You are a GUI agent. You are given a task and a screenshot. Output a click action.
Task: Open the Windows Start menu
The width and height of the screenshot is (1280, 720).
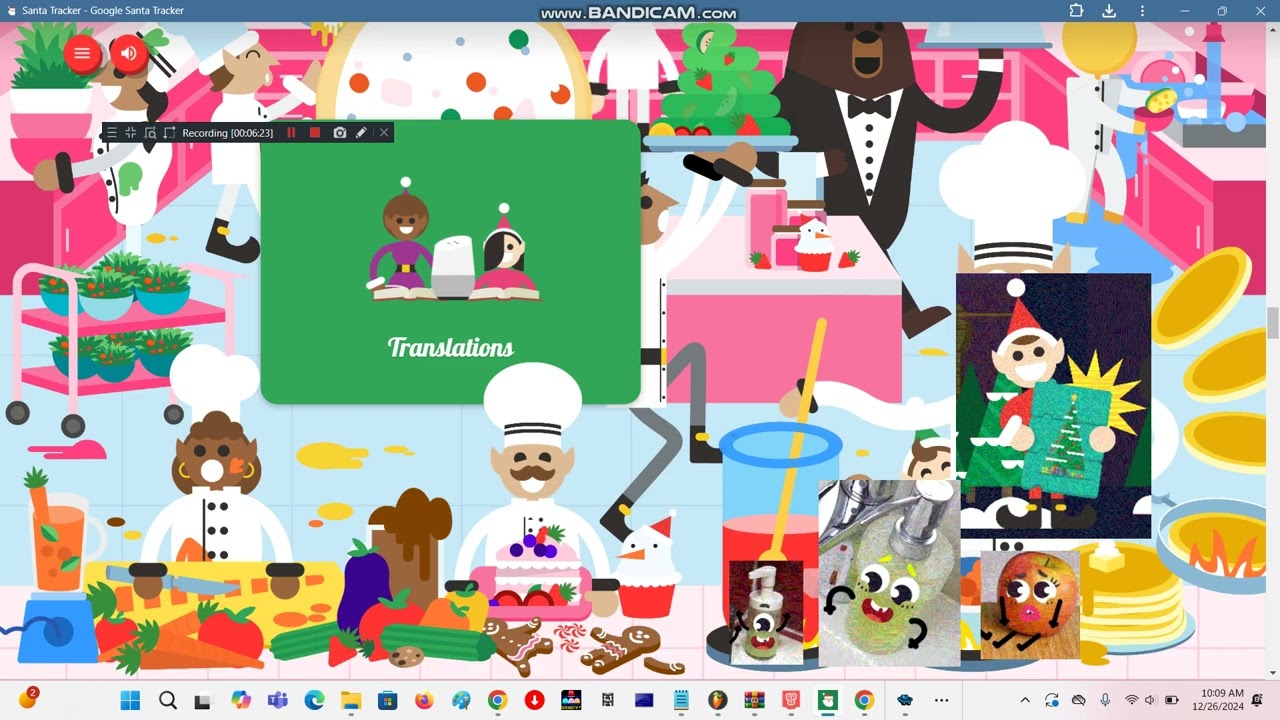[x=130, y=700]
